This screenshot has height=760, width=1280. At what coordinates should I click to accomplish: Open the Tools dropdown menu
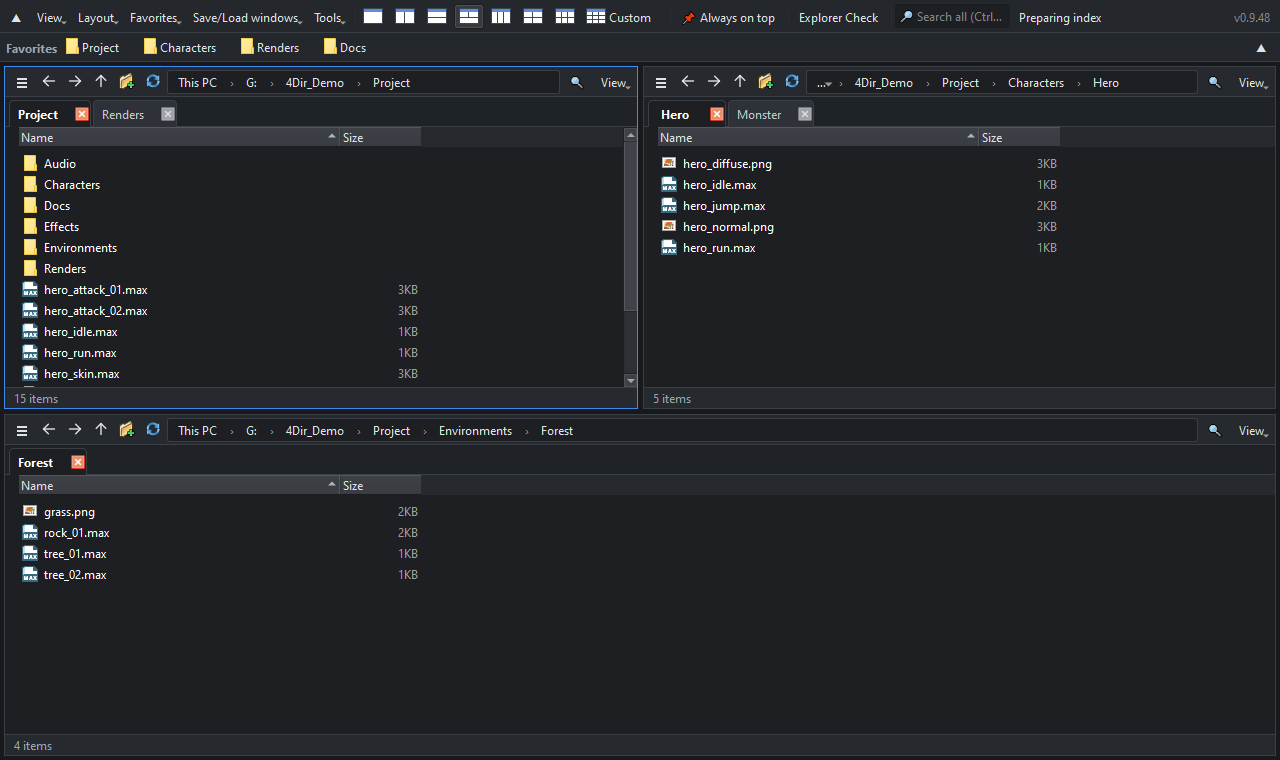[x=329, y=18]
